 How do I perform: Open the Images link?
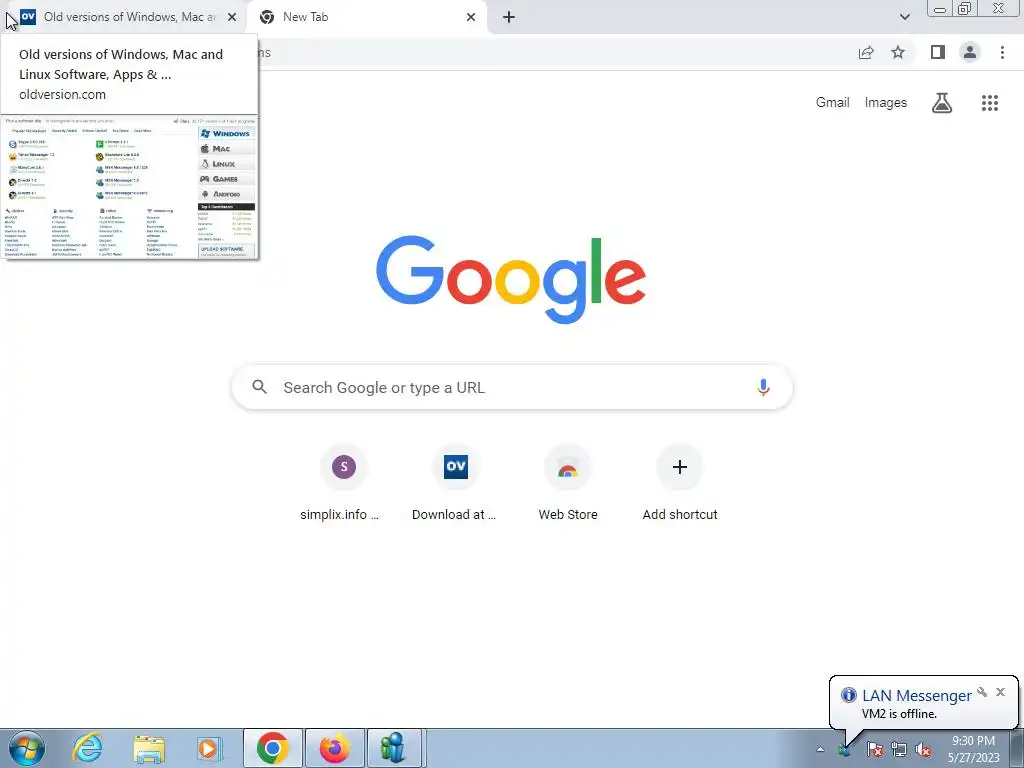click(886, 103)
